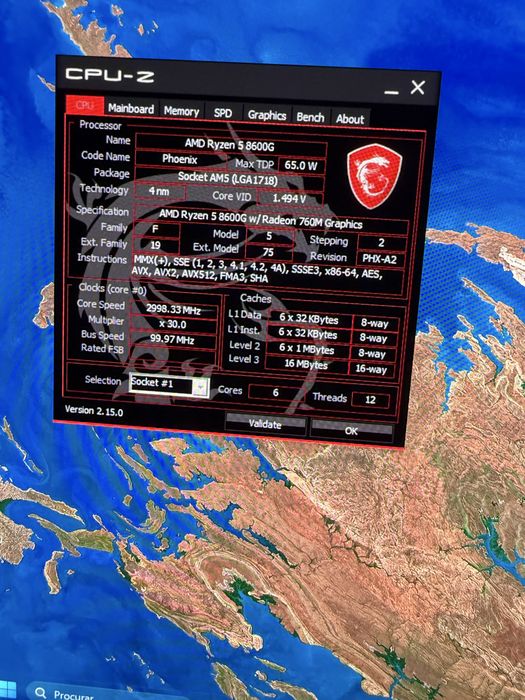
Task: Click the taskbar search magnifier icon
Action: (x=41, y=693)
